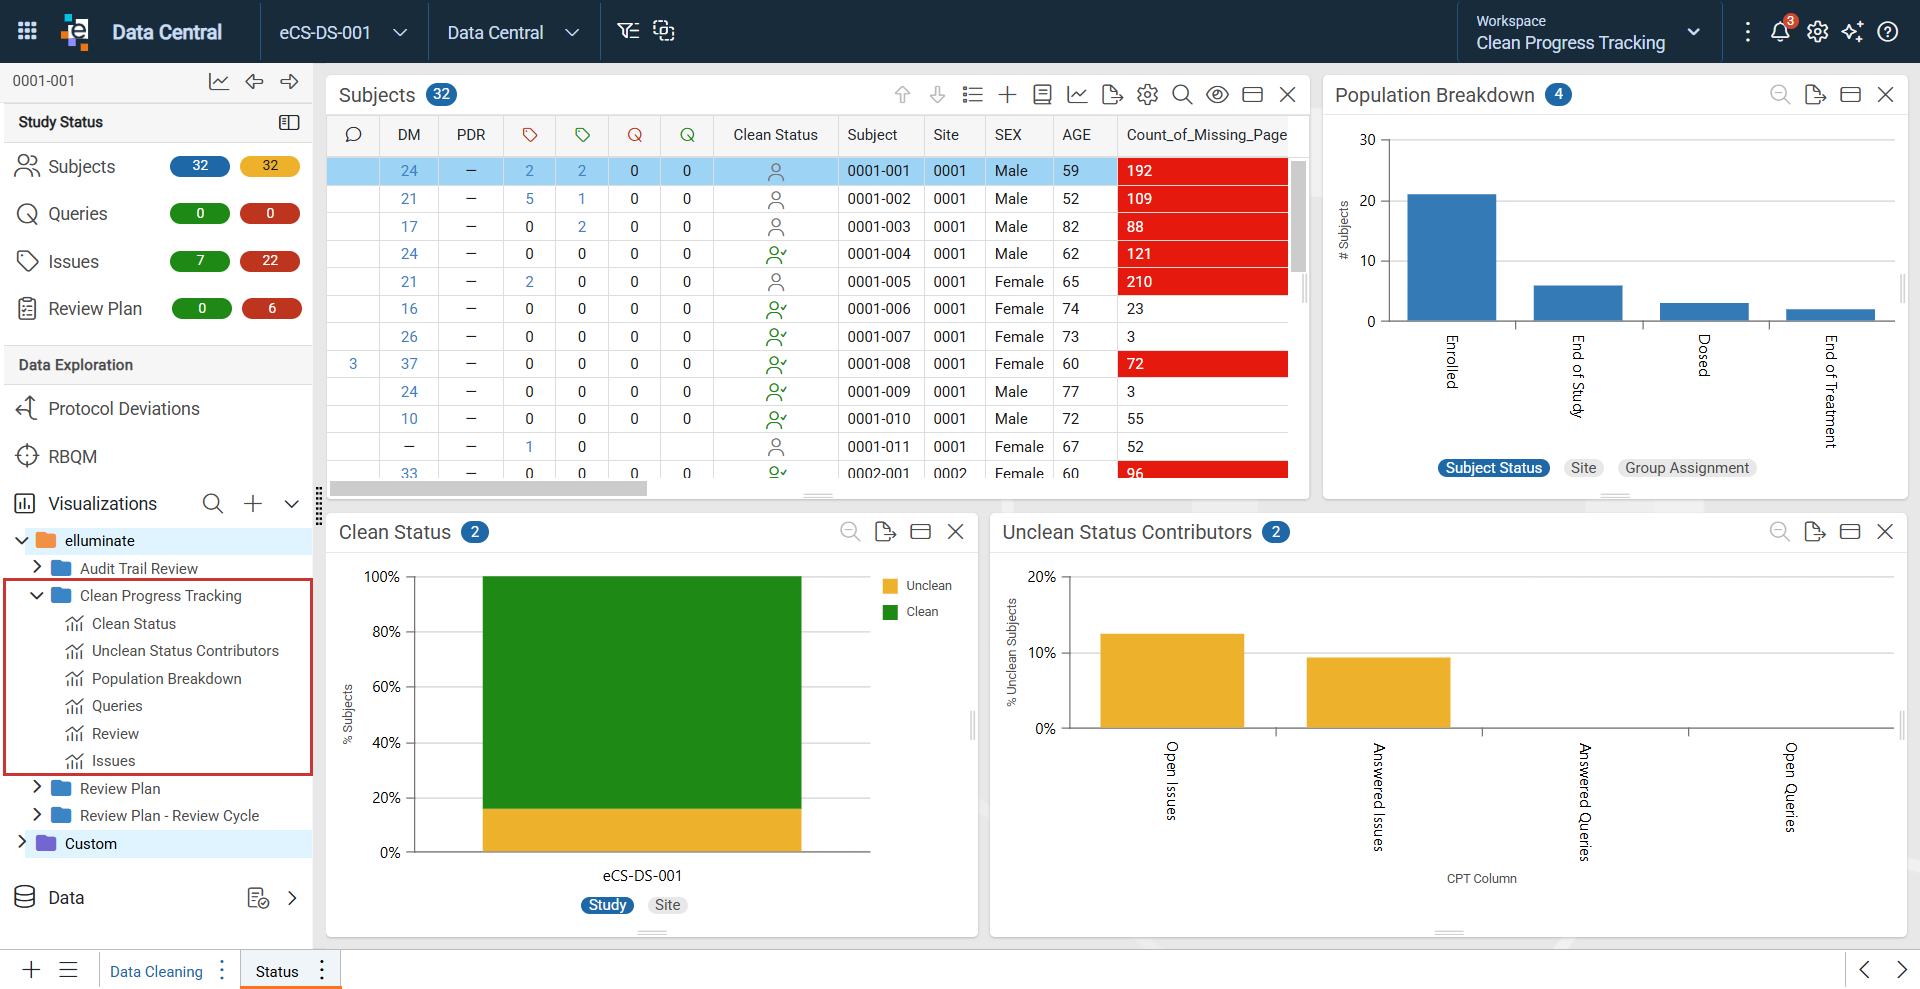Switch to the Data Cleaning tab
1920x989 pixels.
pyautogui.click(x=156, y=971)
